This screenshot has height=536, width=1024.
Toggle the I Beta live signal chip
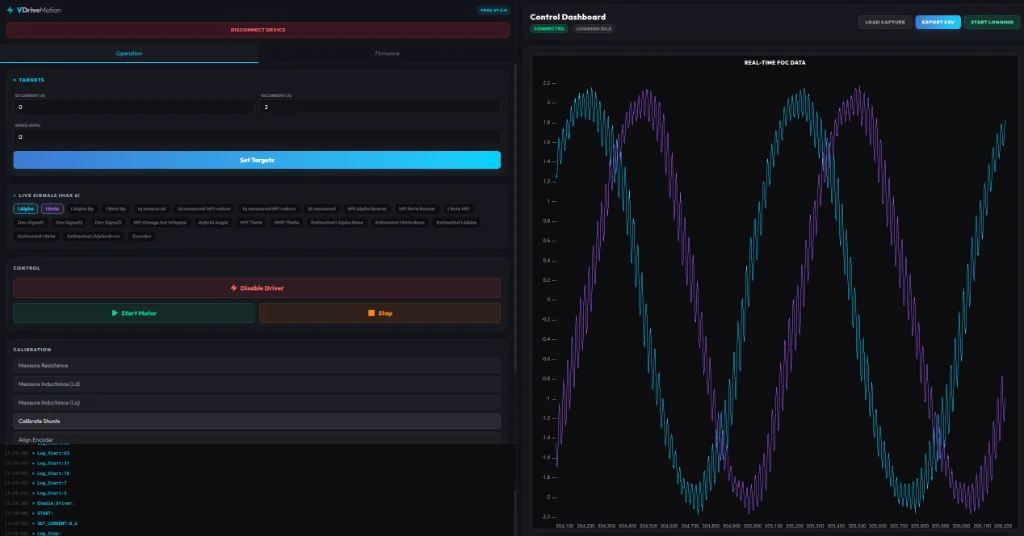[52, 209]
